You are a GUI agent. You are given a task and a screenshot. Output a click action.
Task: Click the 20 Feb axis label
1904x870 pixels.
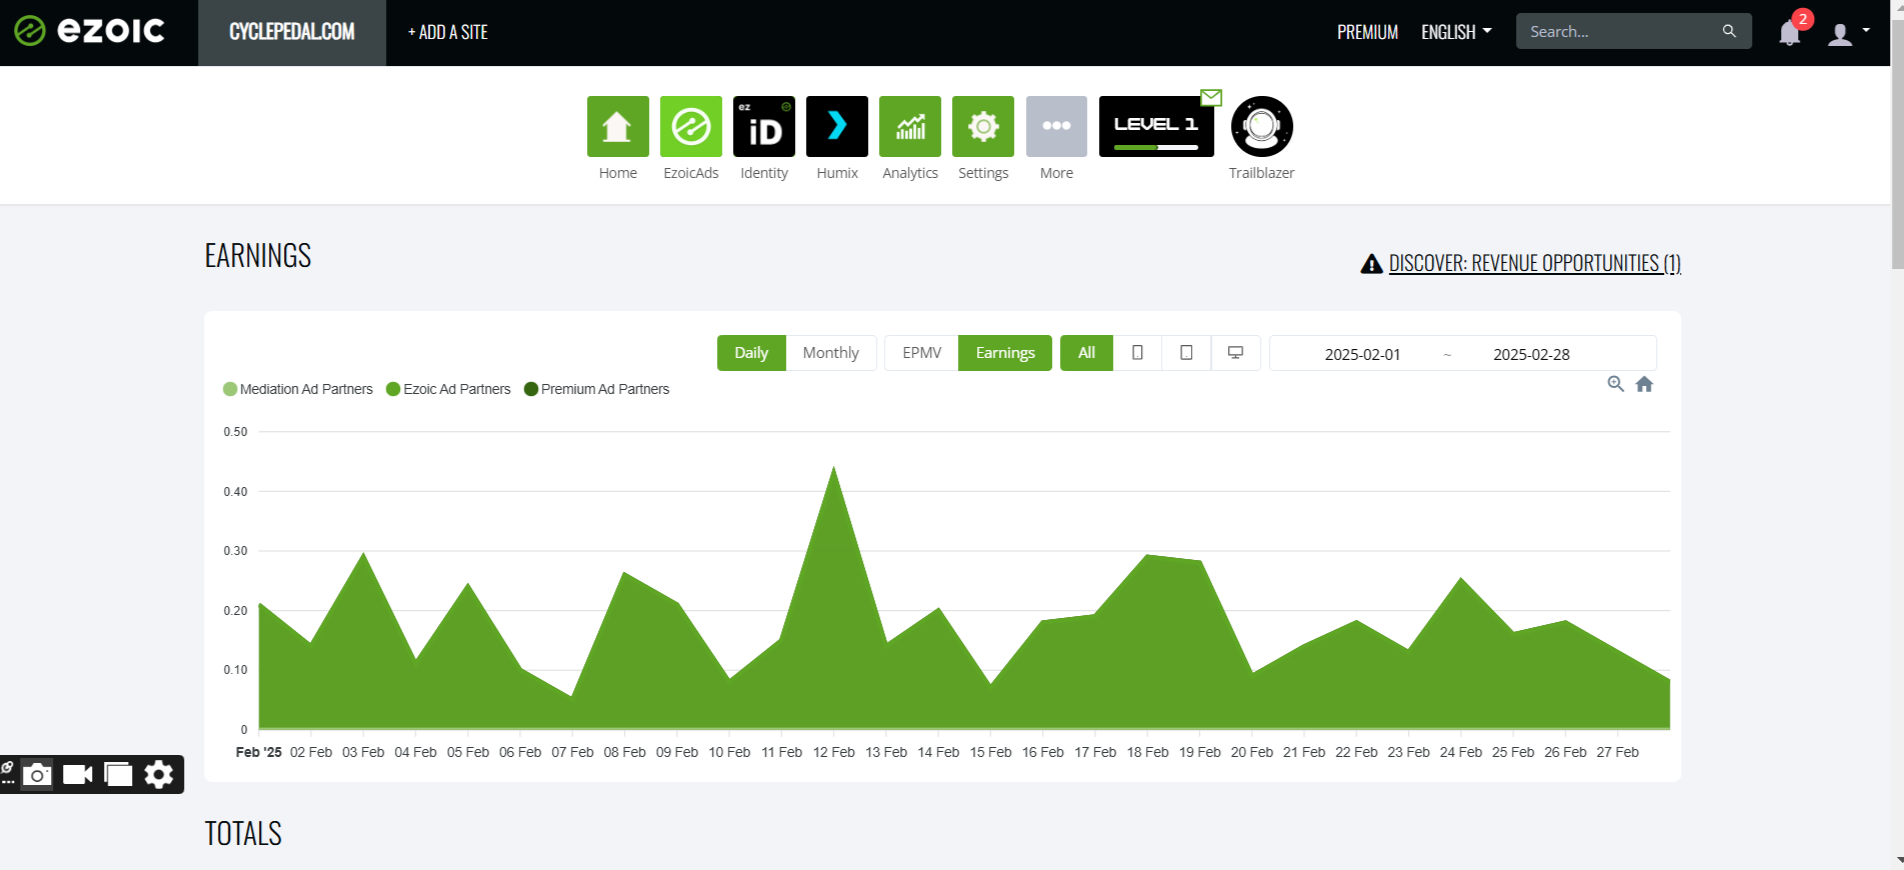point(1252,752)
